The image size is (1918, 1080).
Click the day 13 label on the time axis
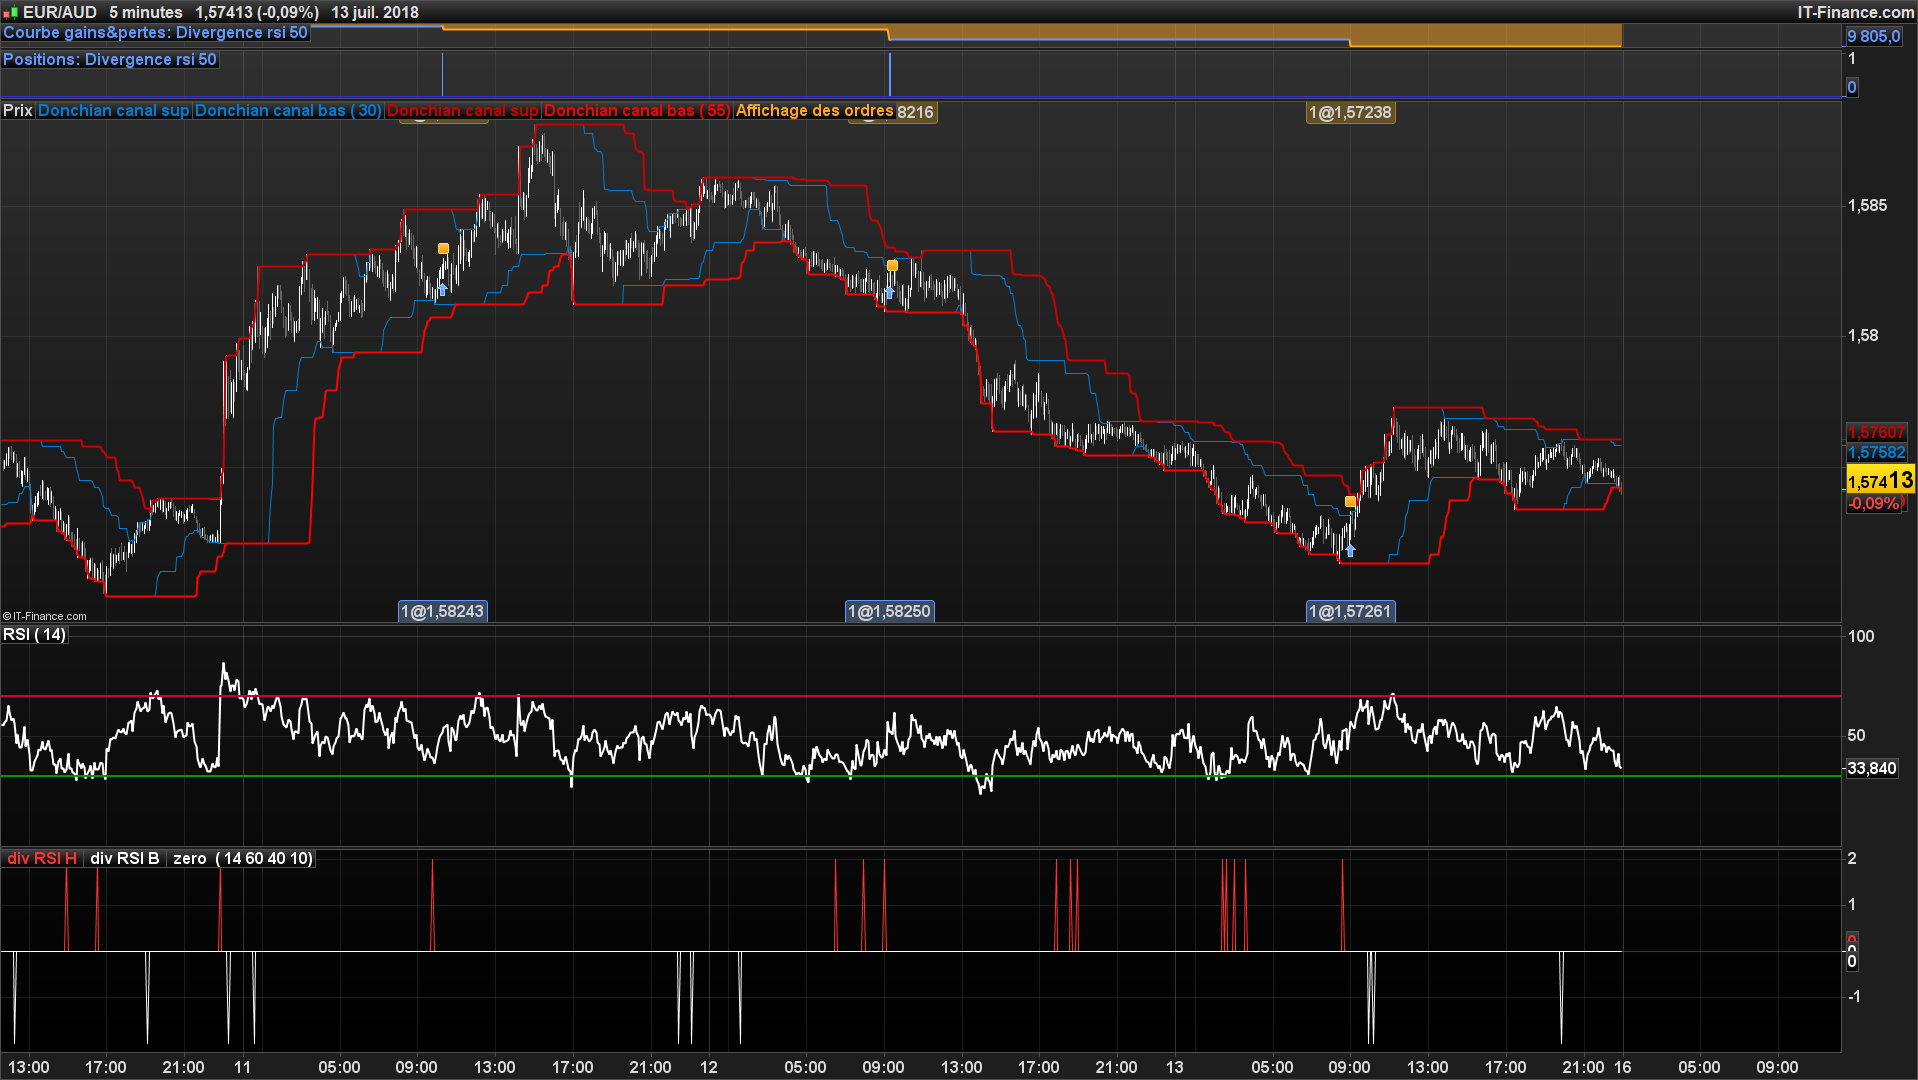pyautogui.click(x=1174, y=1067)
